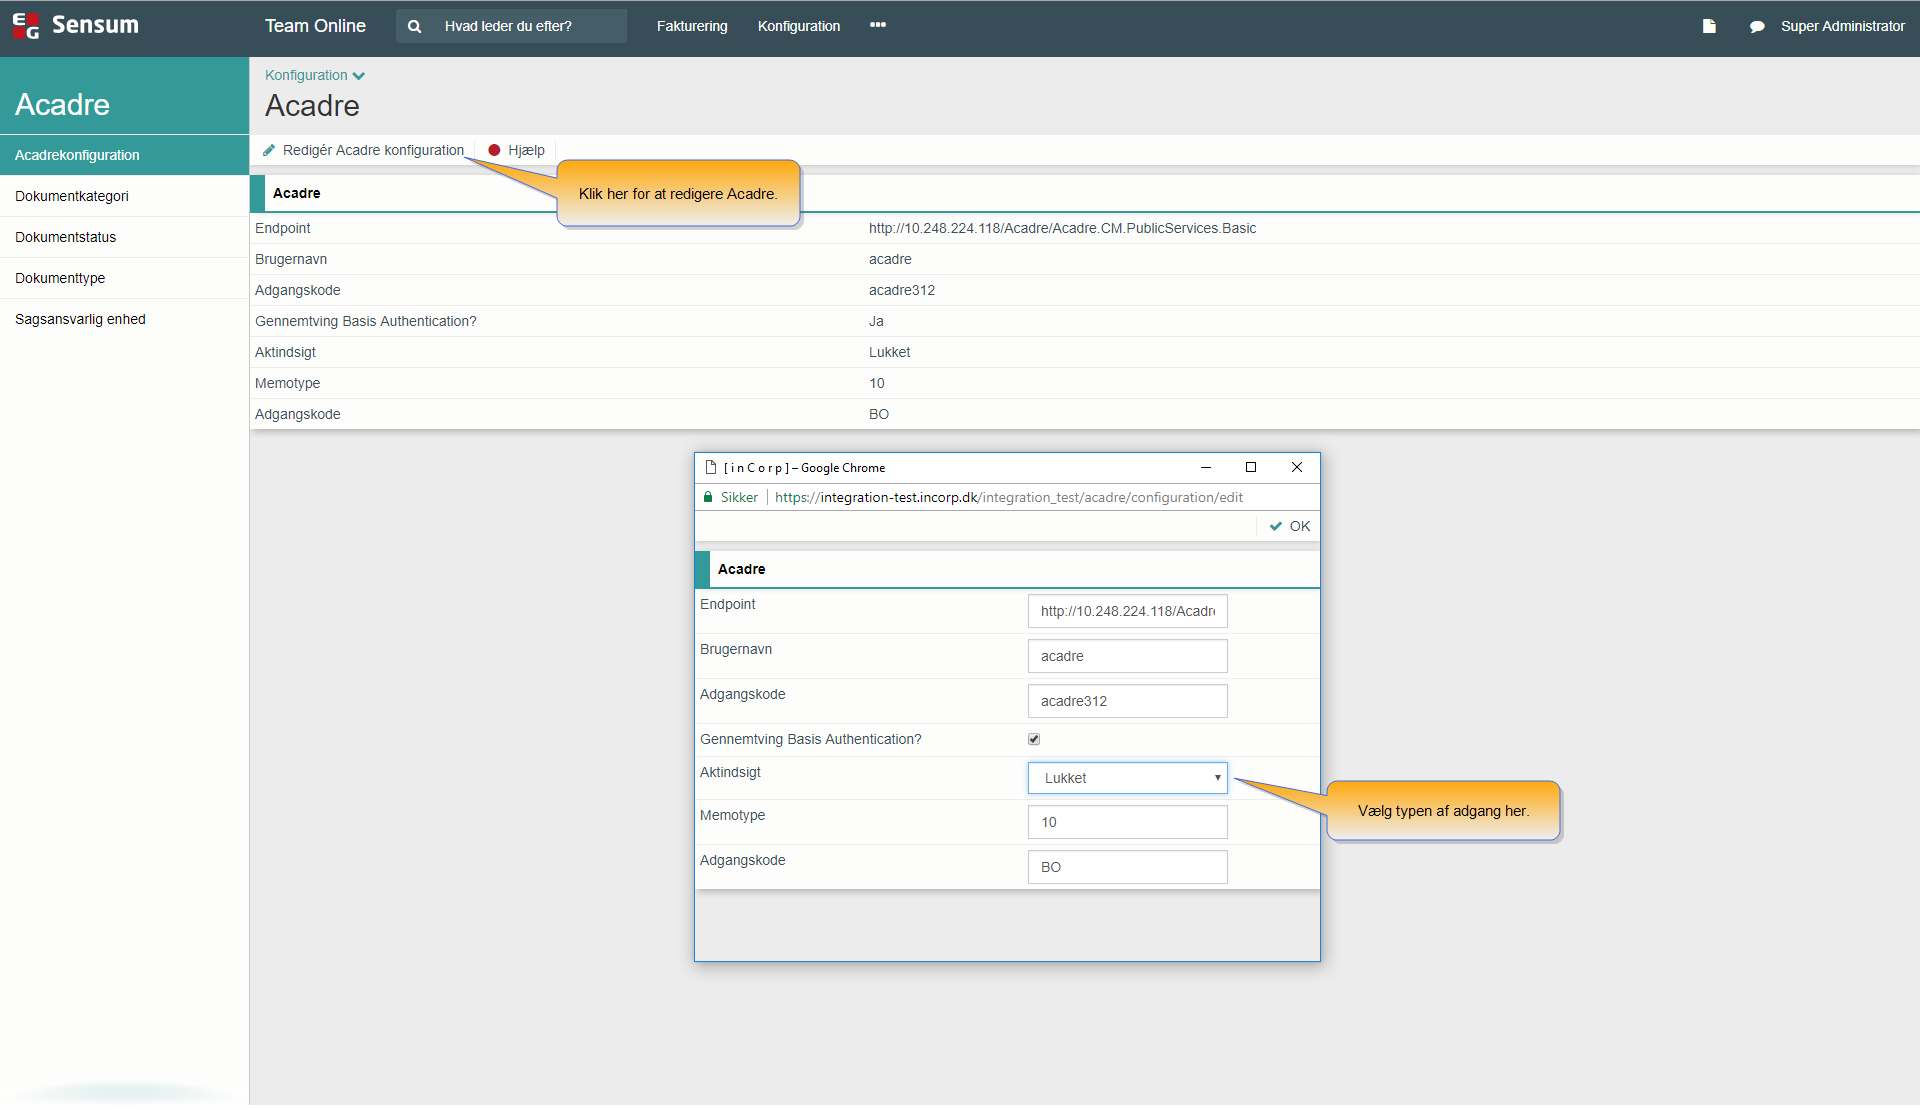Click the pencil edit icon

coord(269,150)
